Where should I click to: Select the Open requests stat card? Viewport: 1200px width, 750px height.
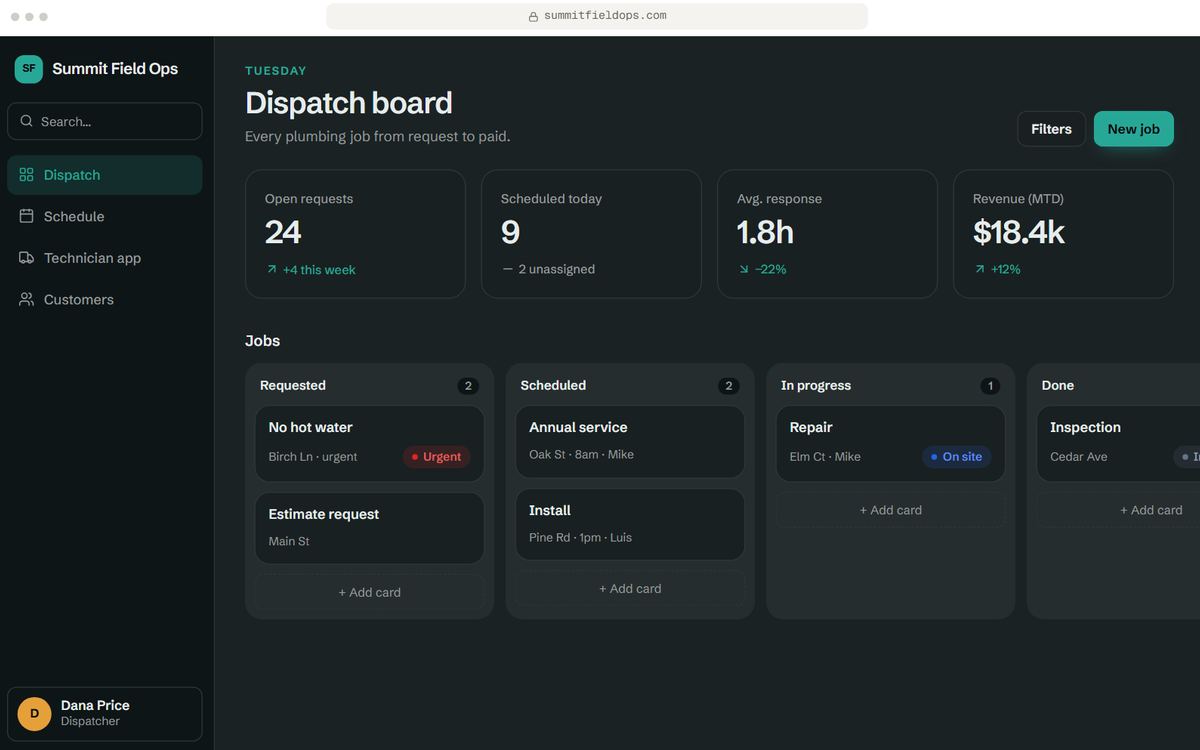tap(355, 234)
